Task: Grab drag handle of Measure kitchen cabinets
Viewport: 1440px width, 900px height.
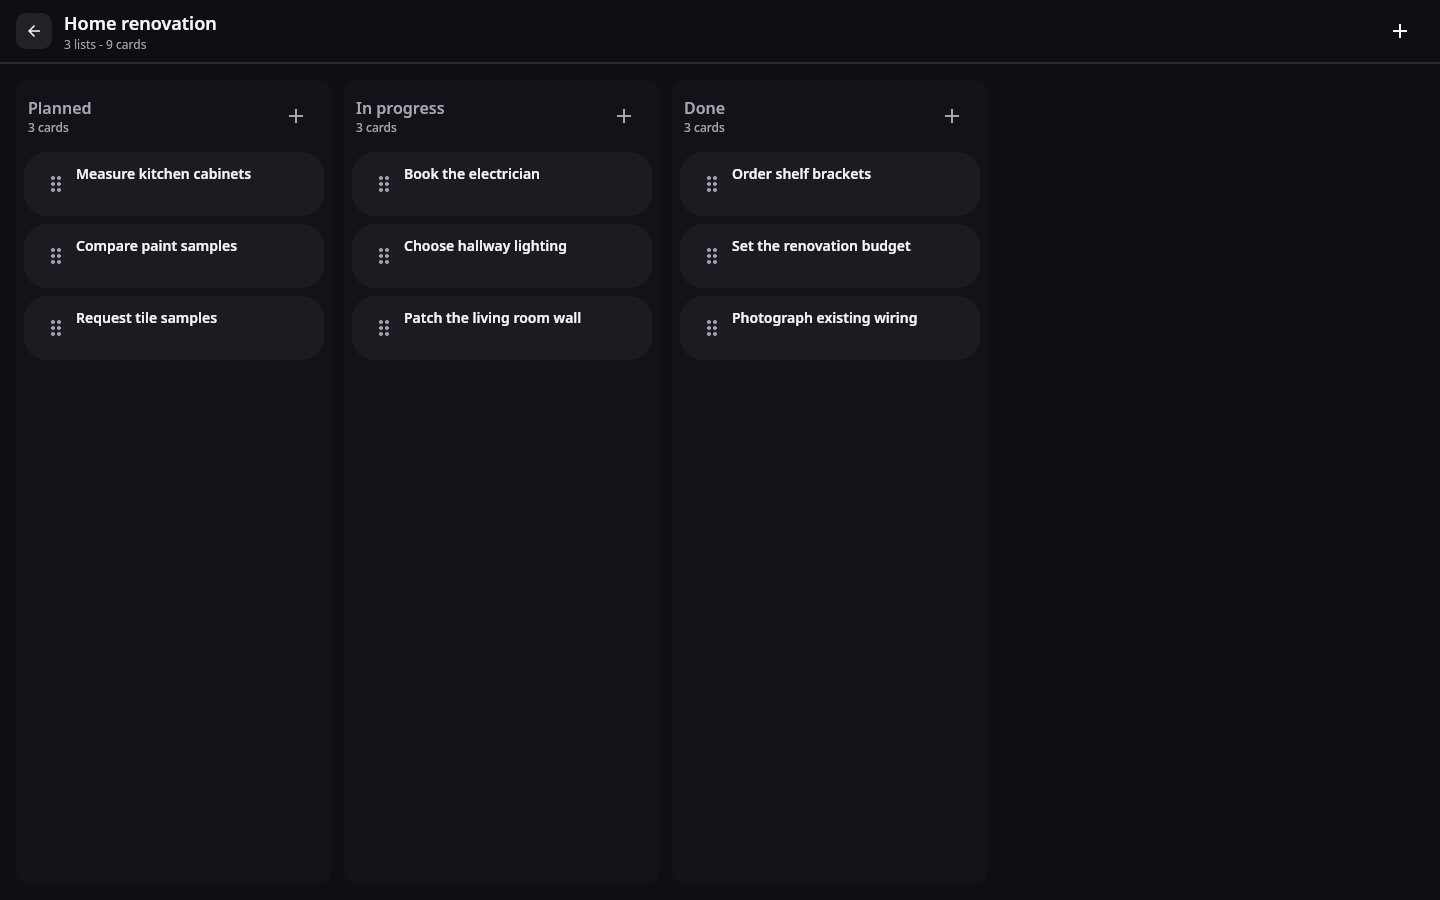Action: coord(56,184)
